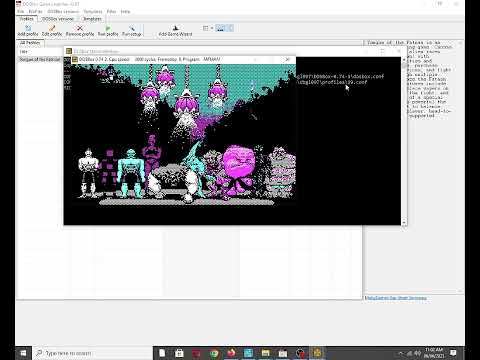Switch to table view icon in toolbar
The height and width of the screenshot is (360, 480).
click(206, 28)
